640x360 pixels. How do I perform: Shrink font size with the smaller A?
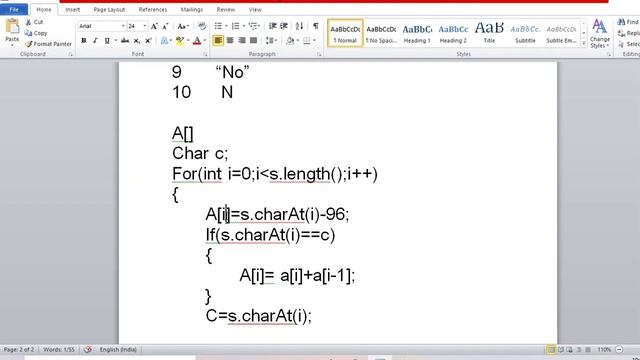pos(165,27)
